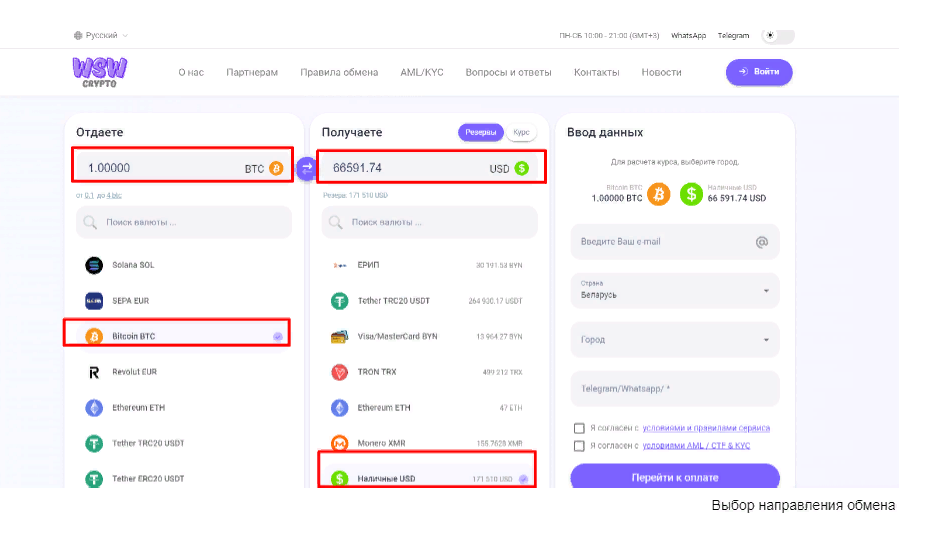This screenshot has width=930, height=540.
Task: Toggle the dark/light theme switch
Action: click(778, 36)
